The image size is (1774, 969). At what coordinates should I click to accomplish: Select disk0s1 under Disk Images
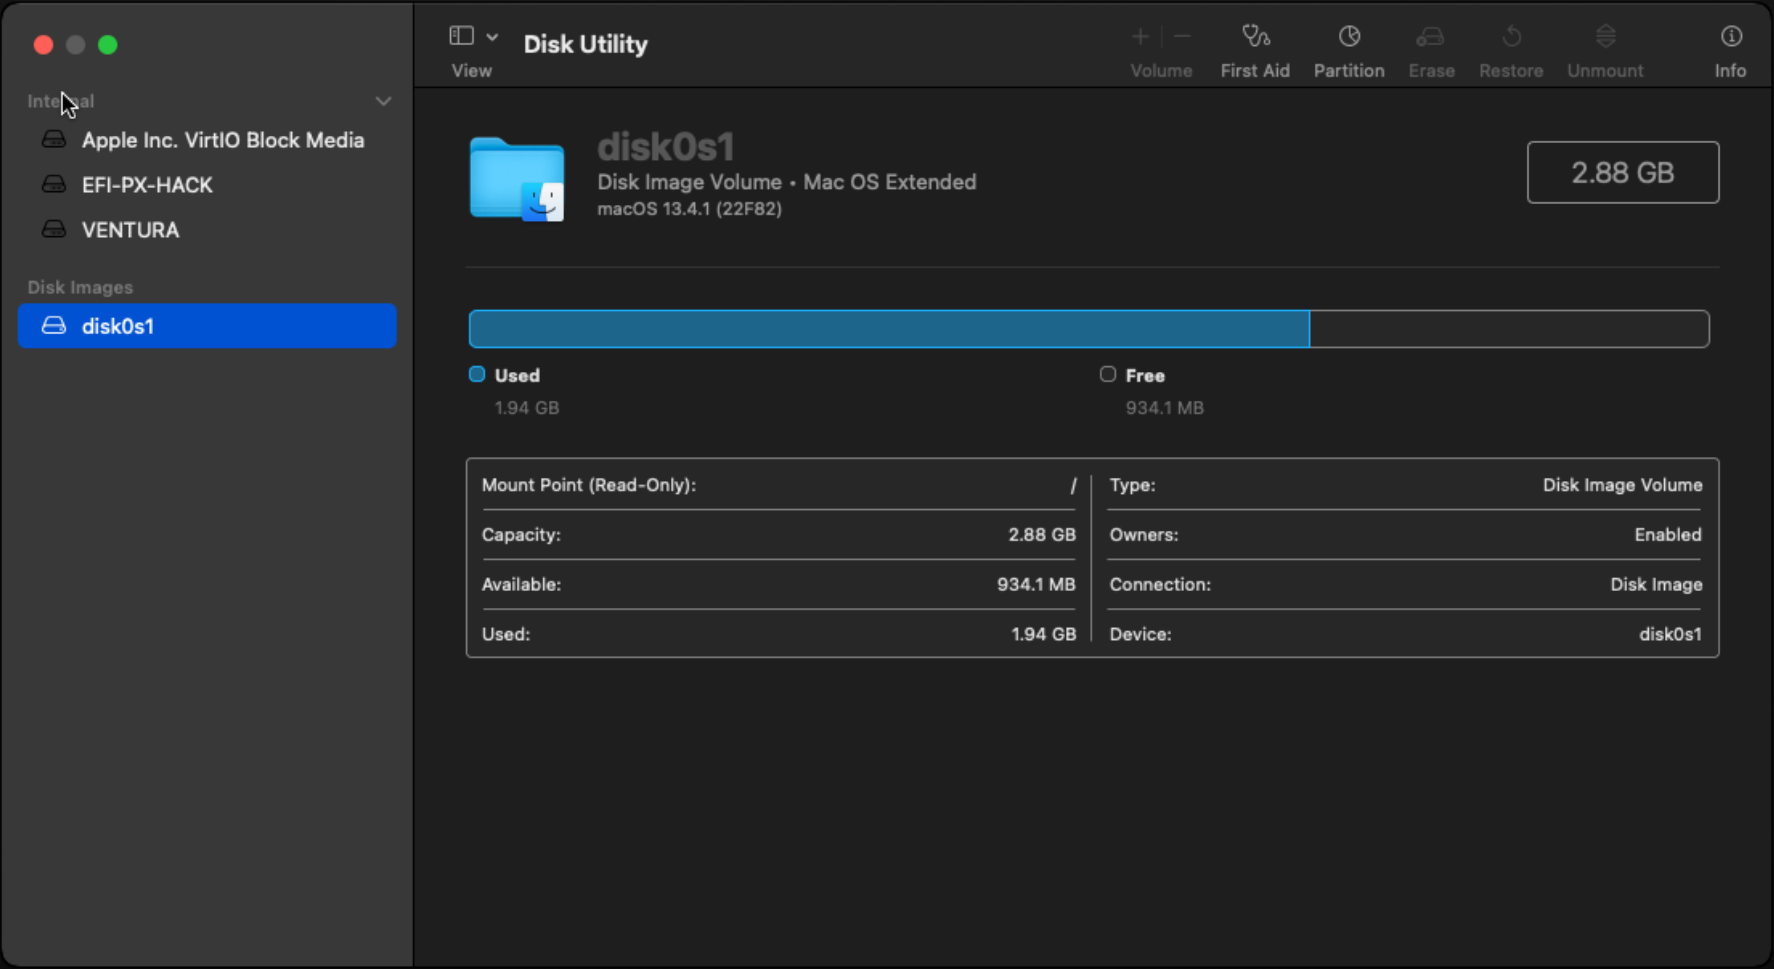pyautogui.click(x=207, y=326)
